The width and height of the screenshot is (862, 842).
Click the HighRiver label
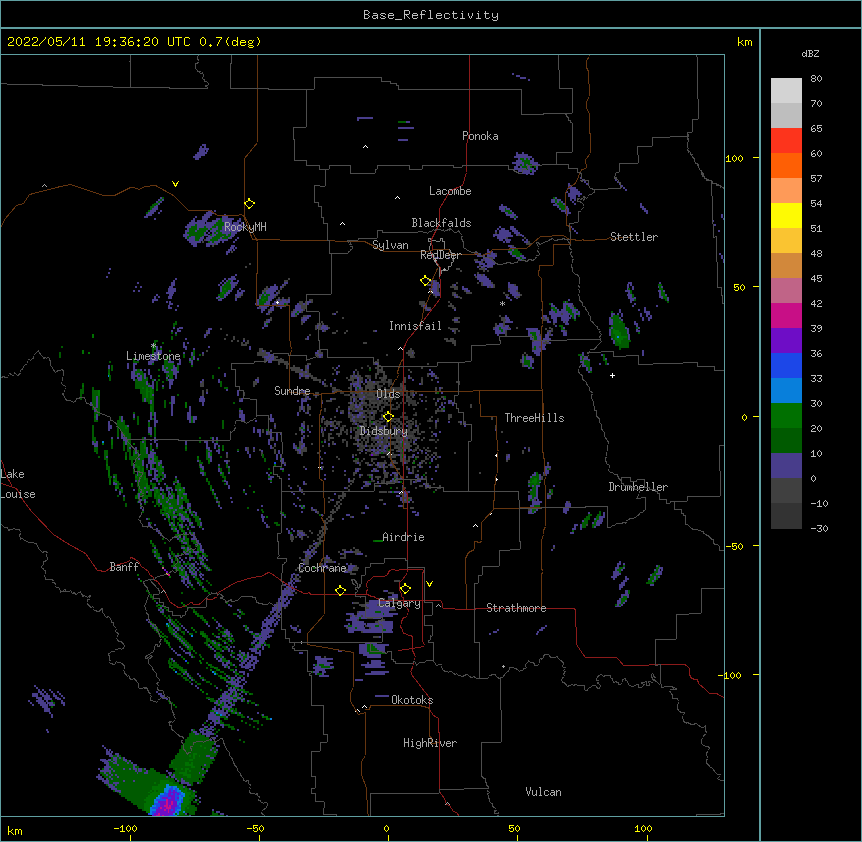430,743
